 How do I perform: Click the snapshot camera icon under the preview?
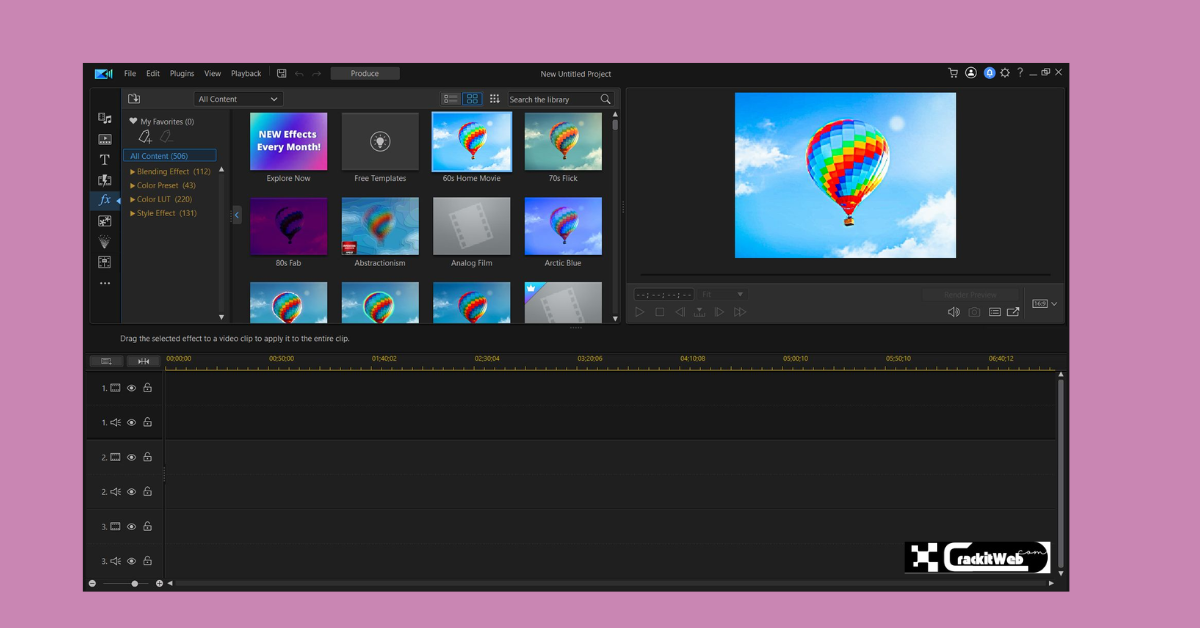[x=972, y=311]
